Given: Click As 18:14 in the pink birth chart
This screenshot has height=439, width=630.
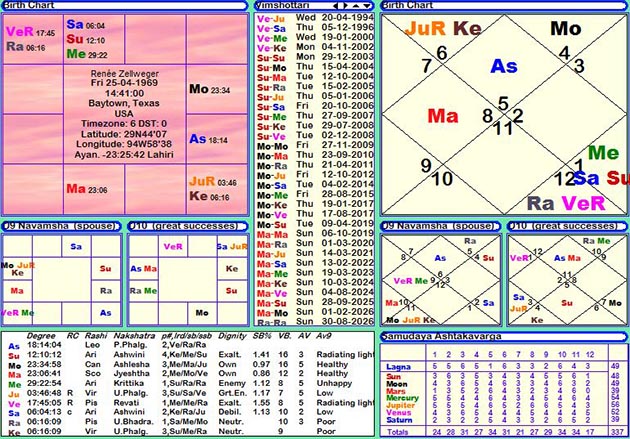Looking at the screenshot, I should click(209, 139).
